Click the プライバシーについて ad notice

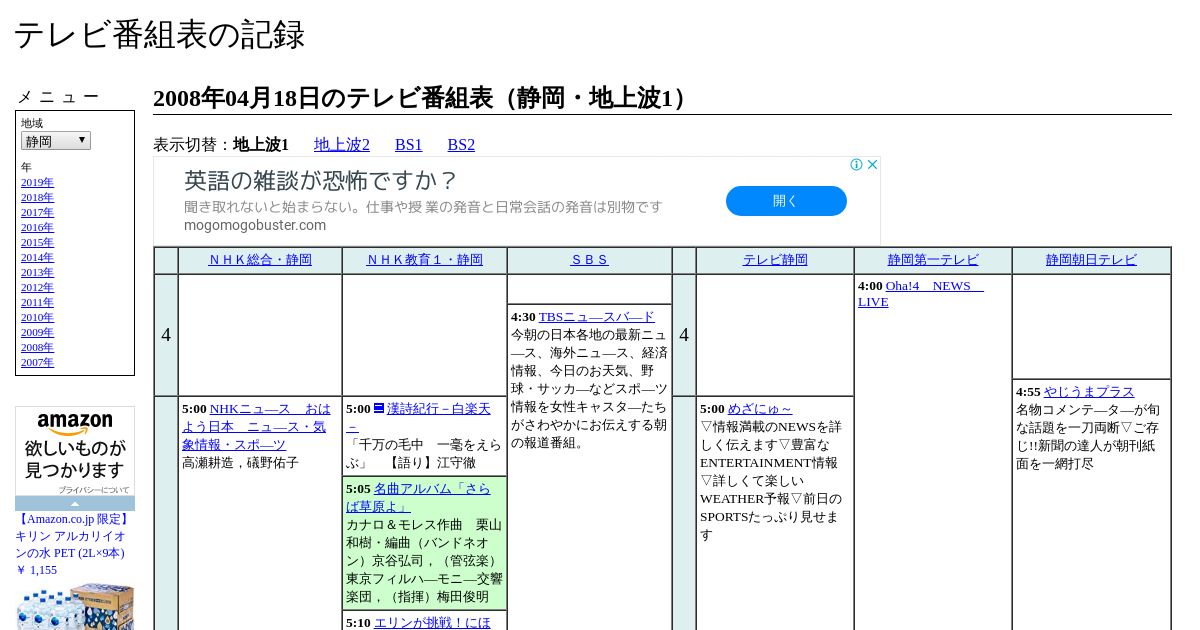pyautogui.click(x=93, y=490)
